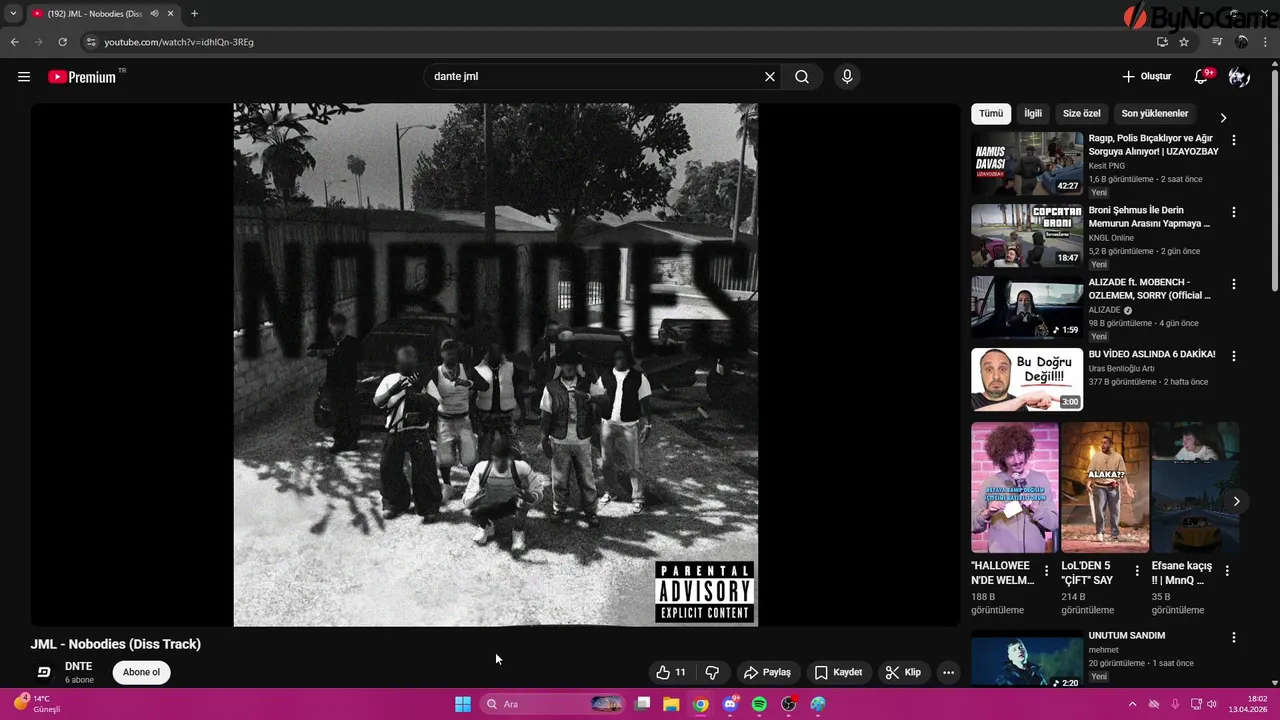Open options for HALLOWEEN'DE short
1280x720 pixels.
1047,571
